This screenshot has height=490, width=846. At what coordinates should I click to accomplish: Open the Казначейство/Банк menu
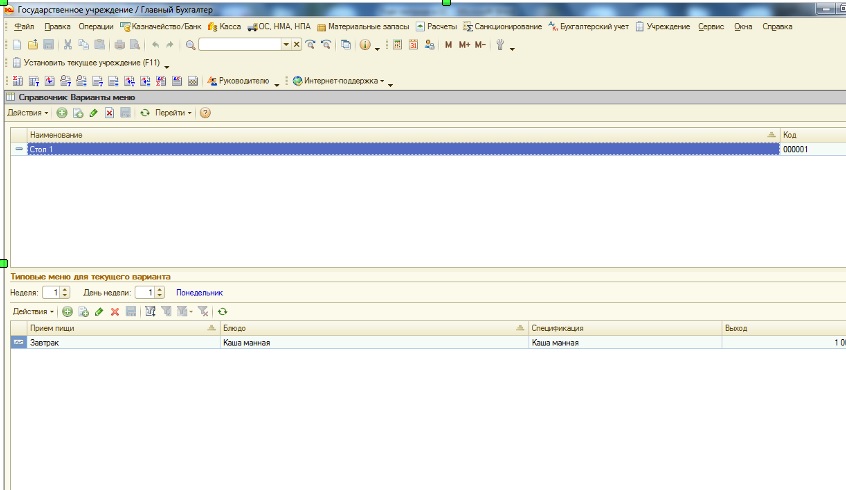point(159,26)
